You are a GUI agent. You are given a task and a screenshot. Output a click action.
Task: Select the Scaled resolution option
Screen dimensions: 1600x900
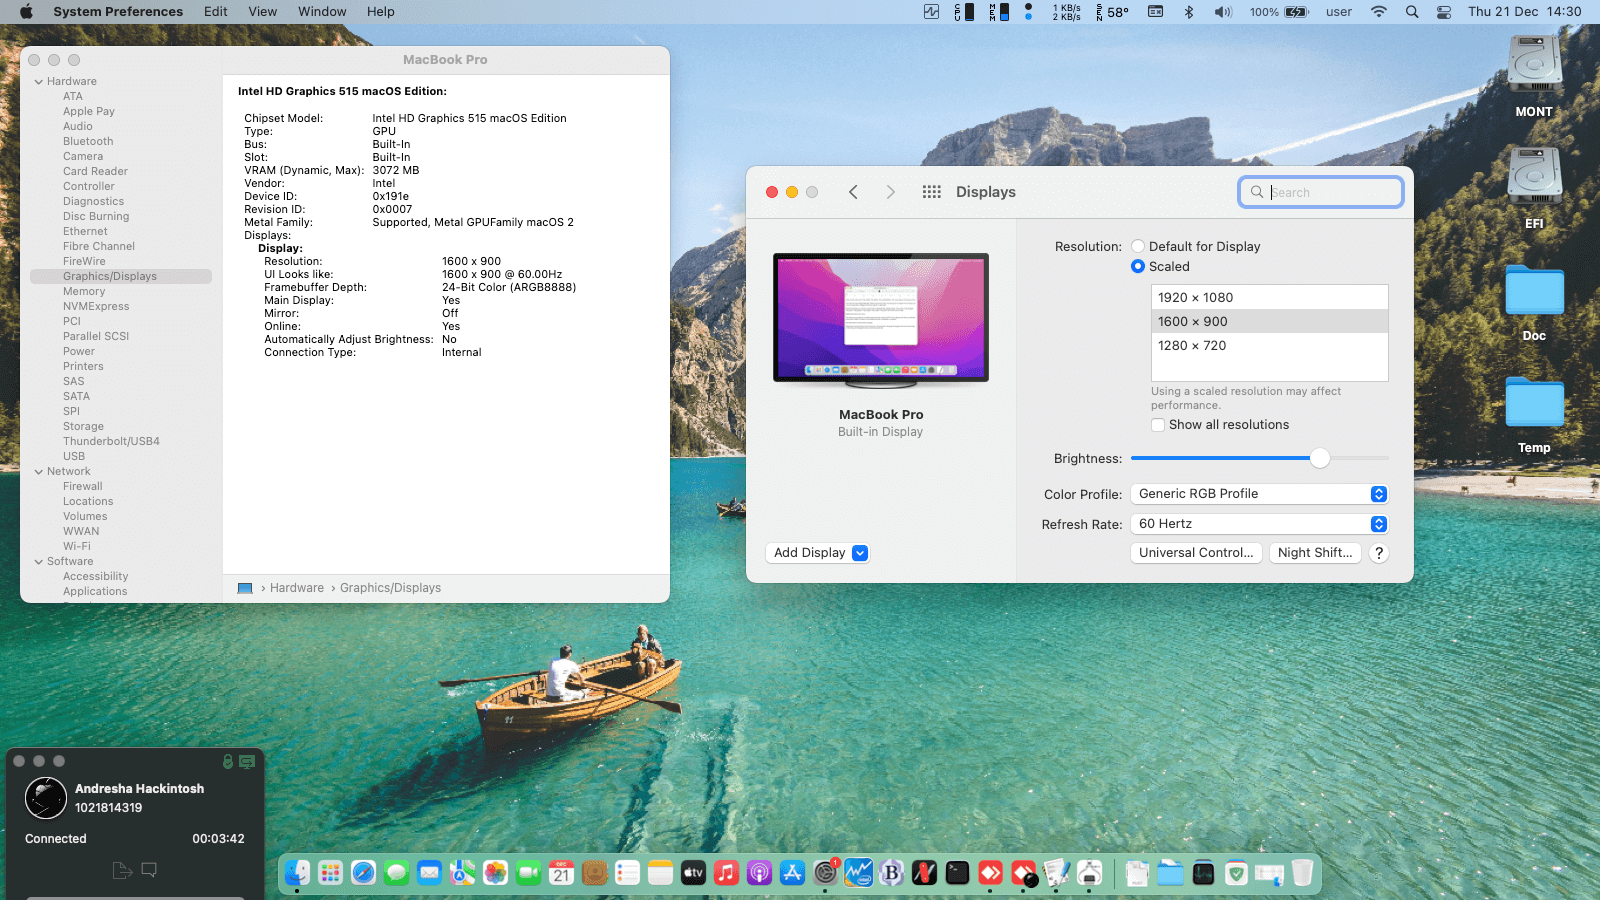[1138, 266]
